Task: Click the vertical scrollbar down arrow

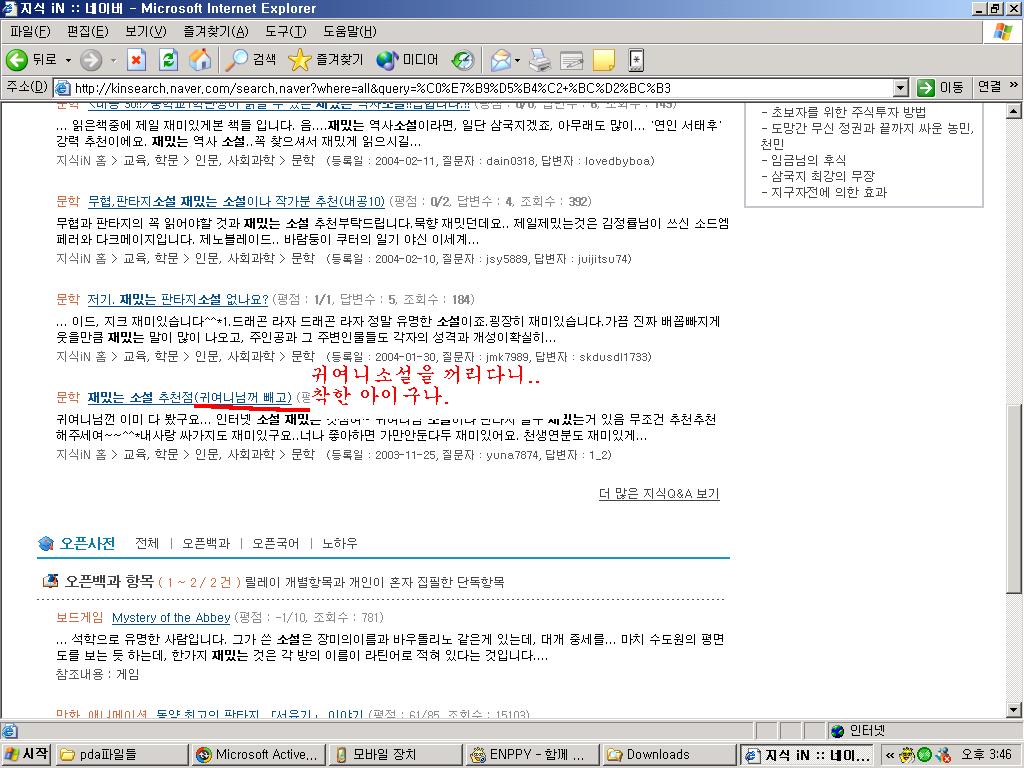Action: tap(1014, 710)
